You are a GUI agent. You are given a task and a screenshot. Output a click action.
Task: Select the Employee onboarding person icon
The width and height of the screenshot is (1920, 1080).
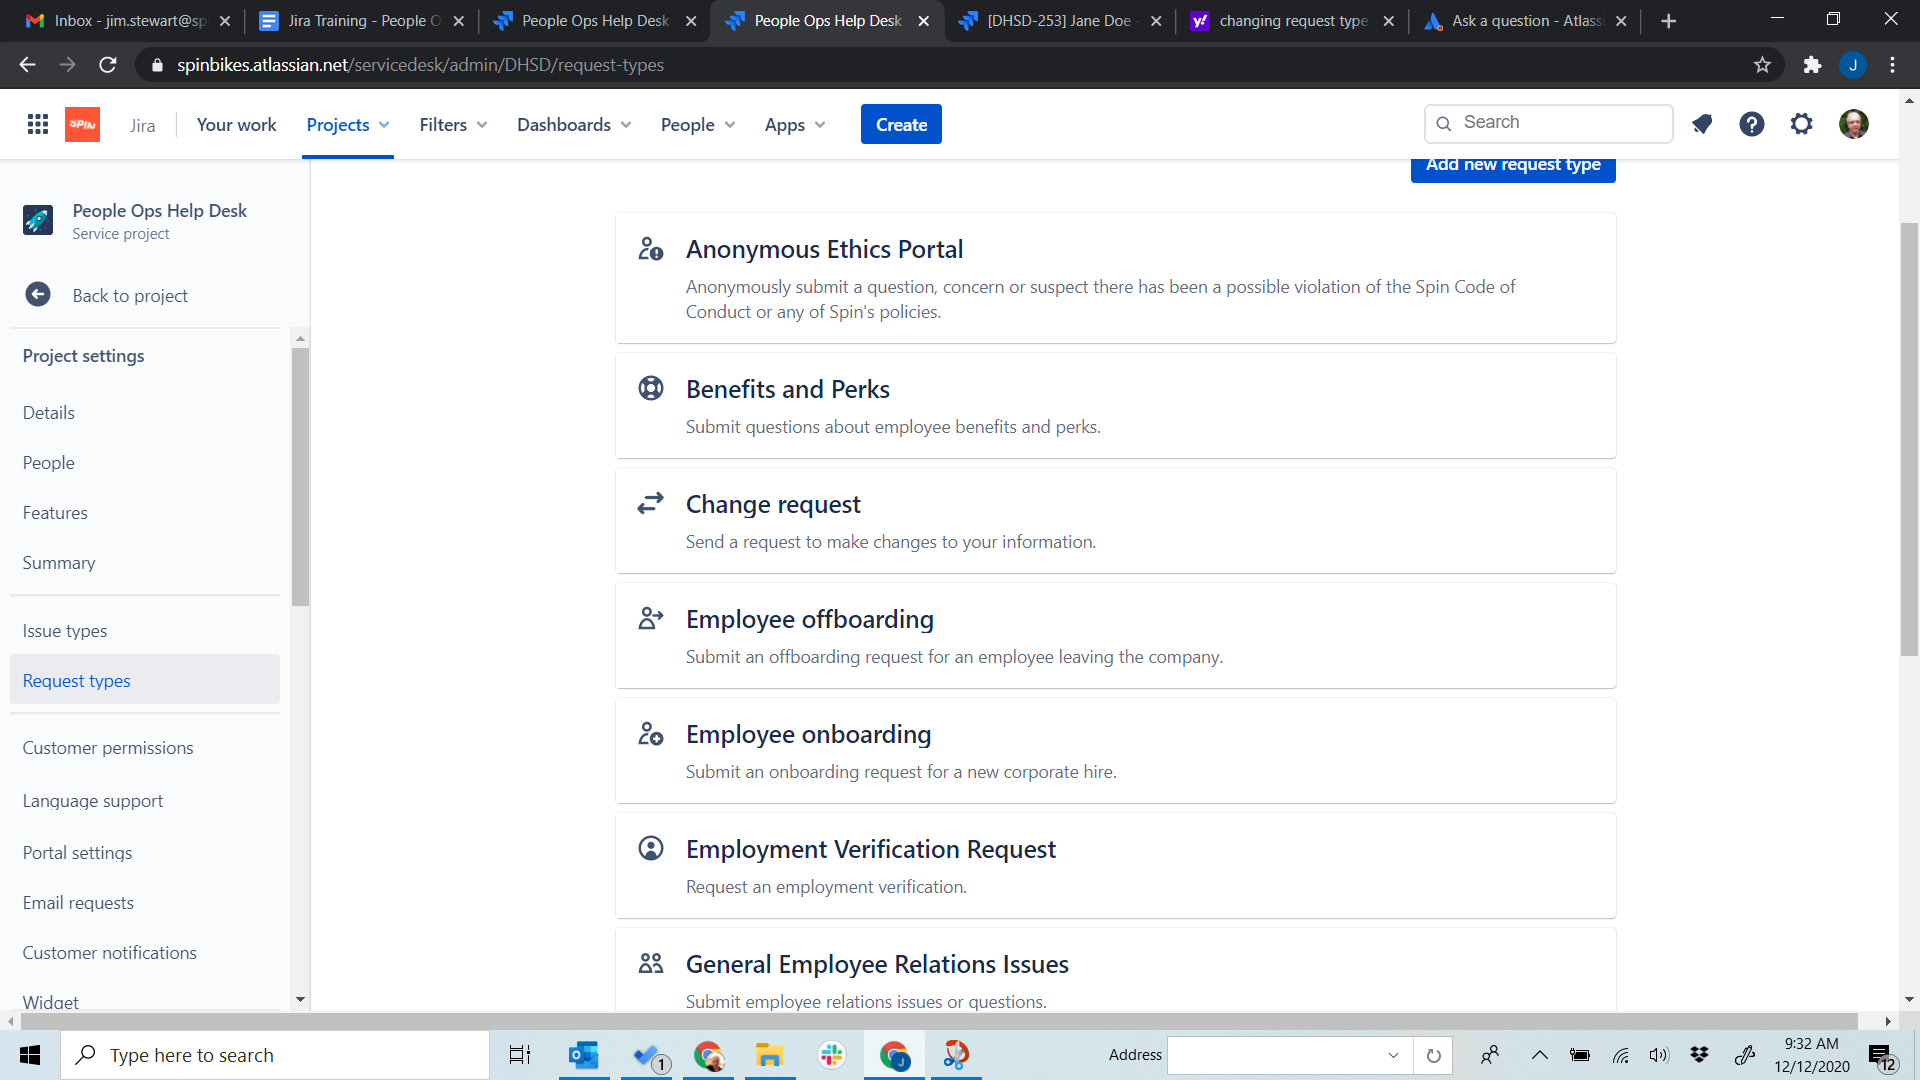coord(651,733)
